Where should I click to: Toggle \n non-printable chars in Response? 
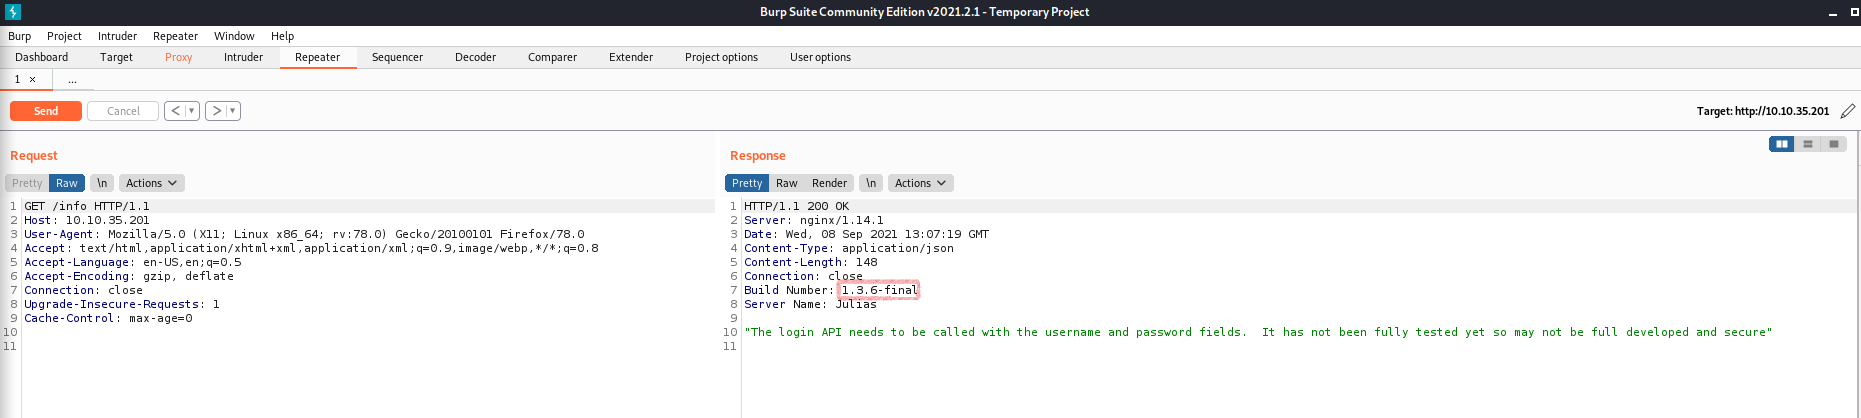[871, 183]
